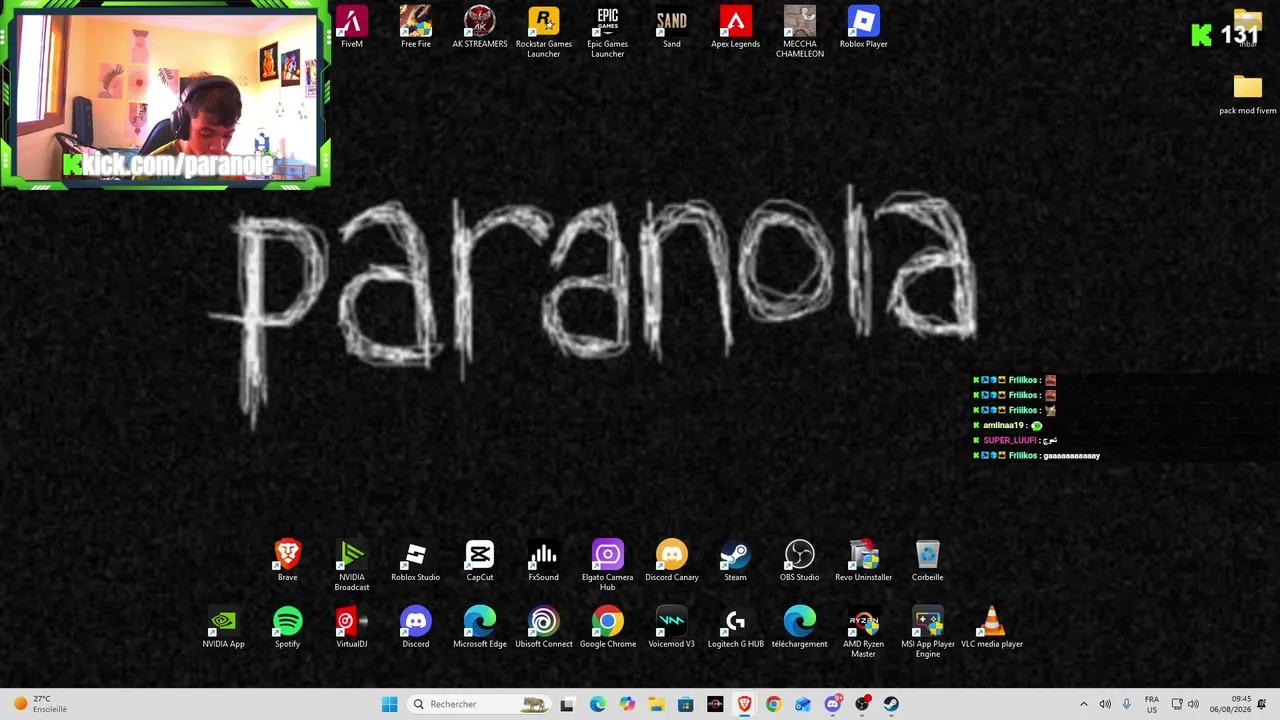Screen dimensions: 1280x720
Task: Switch to Discord in the taskbar
Action: 832,704
